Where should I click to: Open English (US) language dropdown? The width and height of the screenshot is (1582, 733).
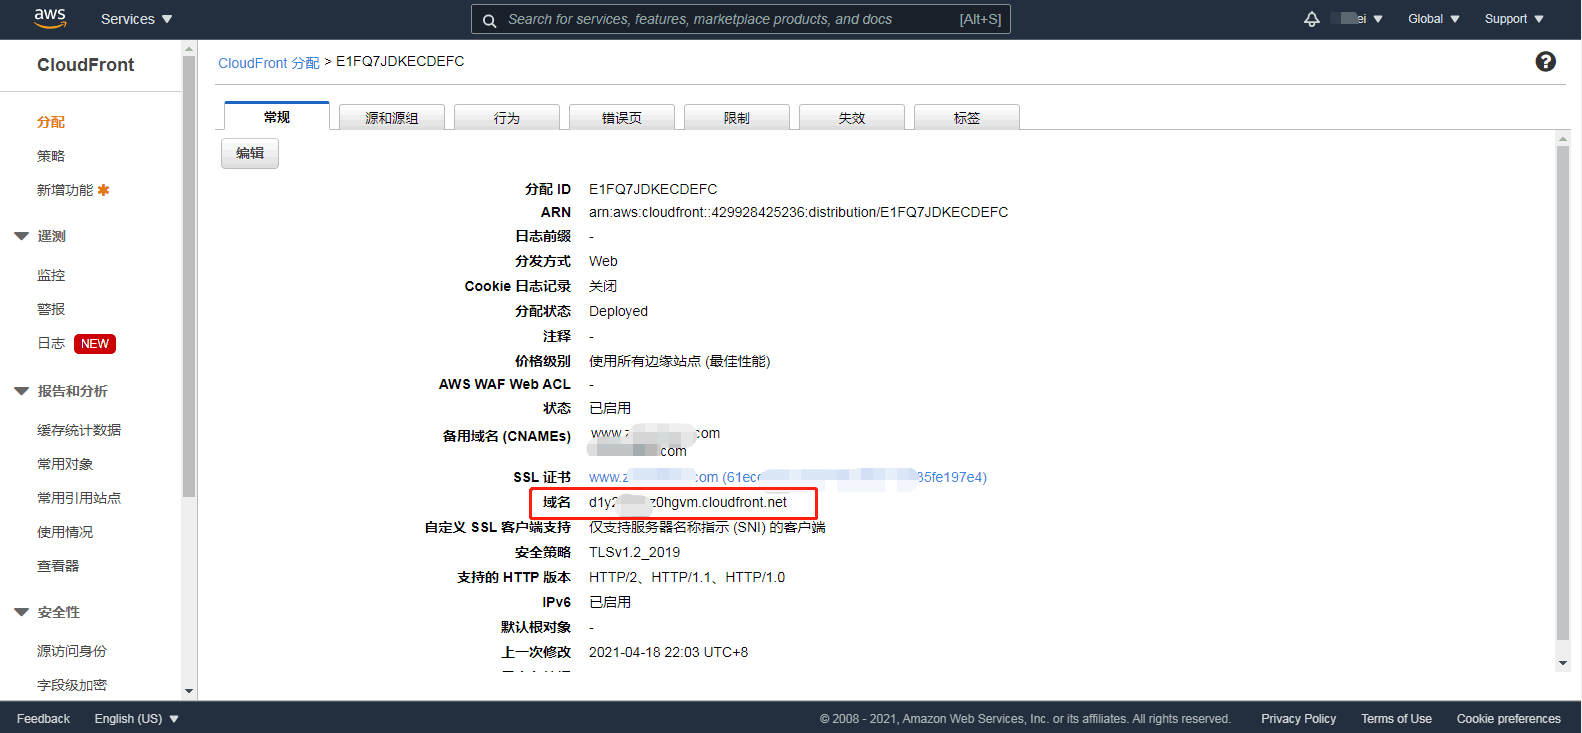point(137,719)
